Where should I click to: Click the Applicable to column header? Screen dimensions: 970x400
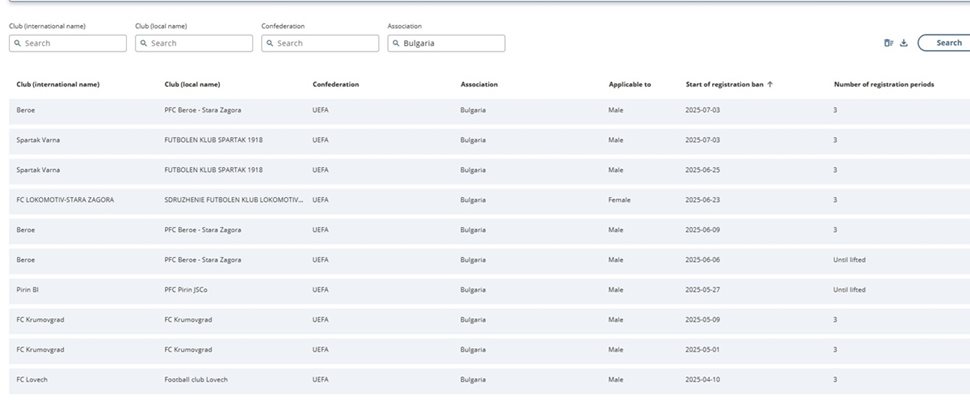pyautogui.click(x=629, y=85)
